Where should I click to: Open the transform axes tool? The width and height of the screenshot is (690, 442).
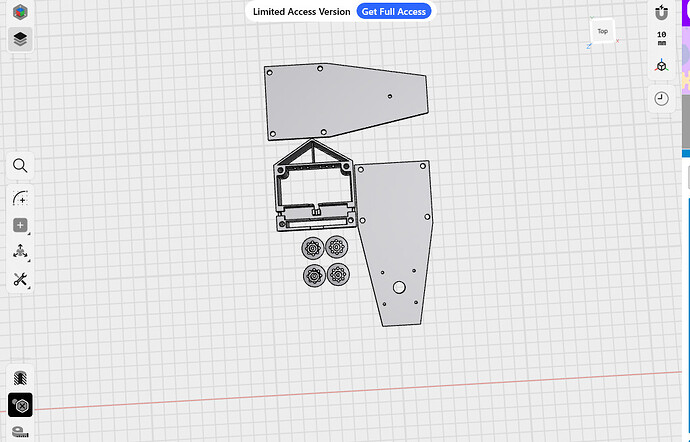point(20,252)
